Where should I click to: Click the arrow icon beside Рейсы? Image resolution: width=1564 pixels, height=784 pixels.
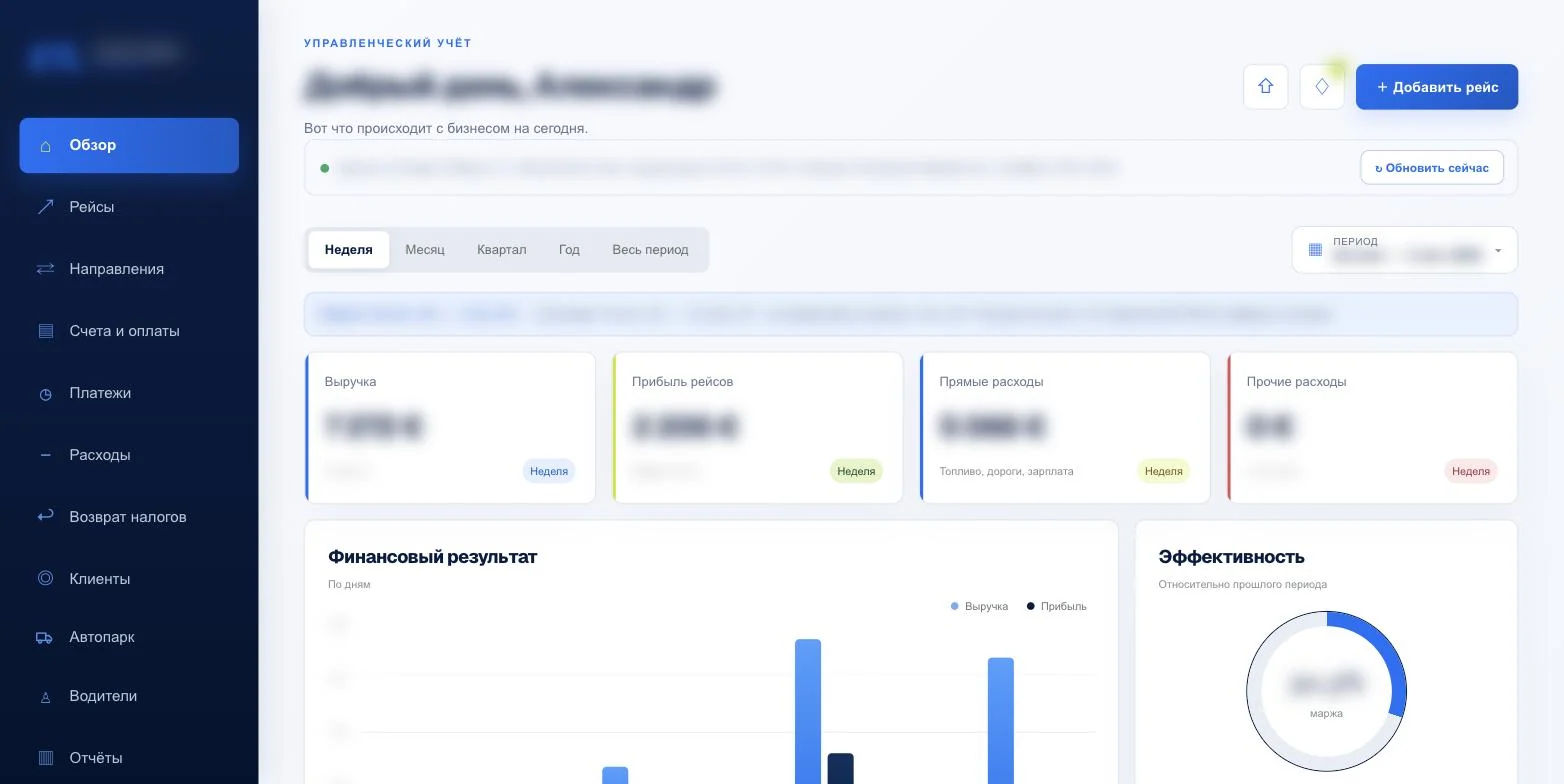point(45,207)
